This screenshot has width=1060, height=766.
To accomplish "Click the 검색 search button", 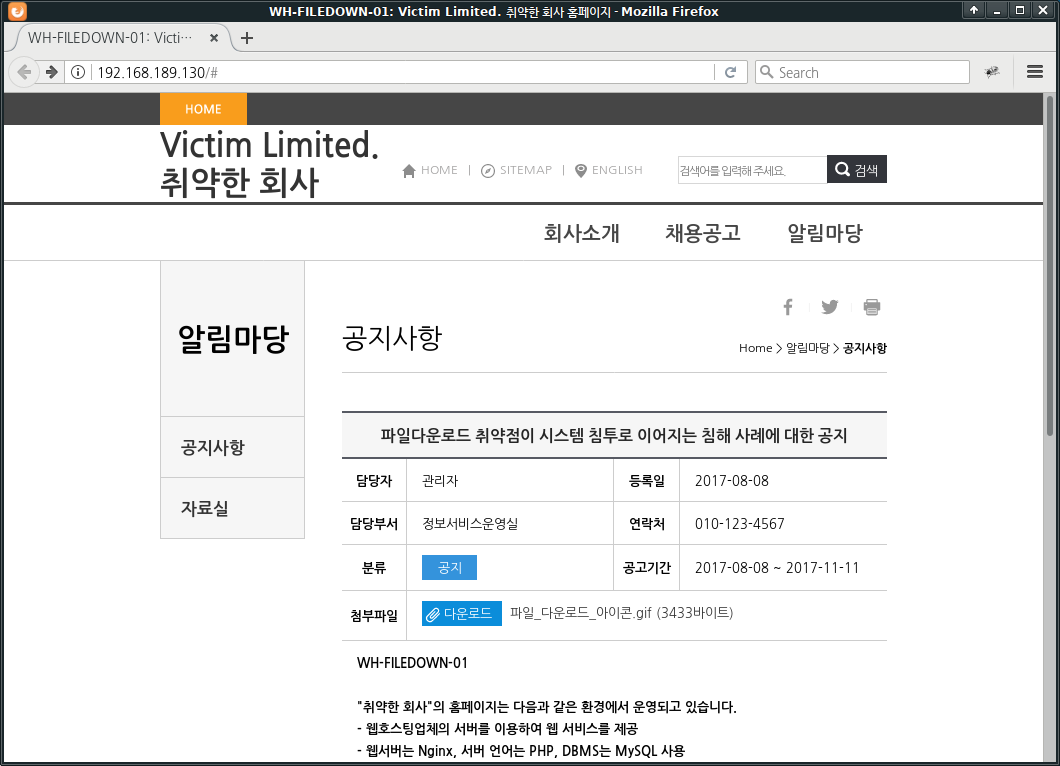I will tap(857, 169).
